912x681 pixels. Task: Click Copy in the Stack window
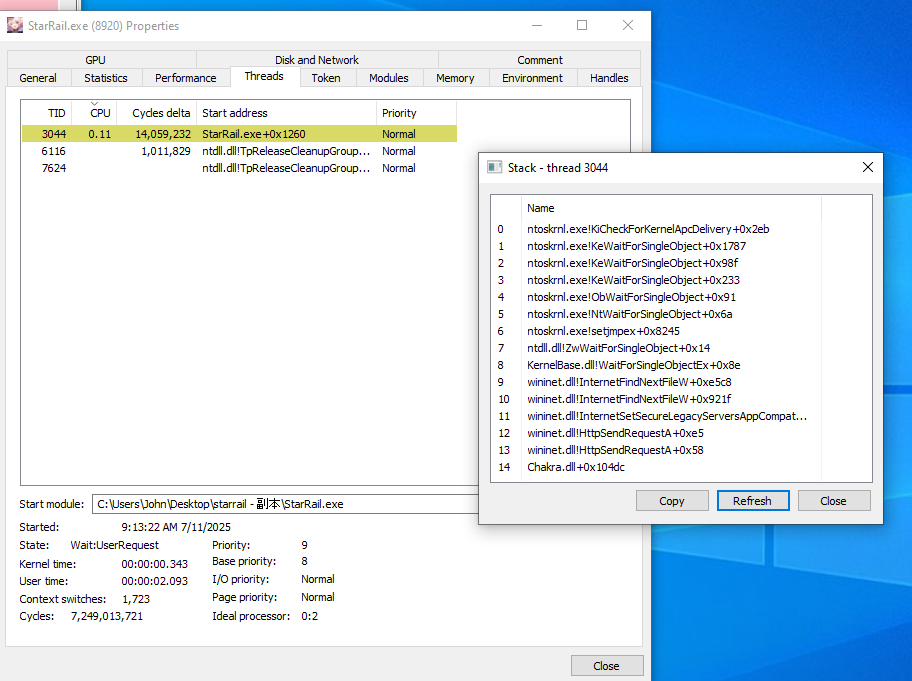(672, 501)
